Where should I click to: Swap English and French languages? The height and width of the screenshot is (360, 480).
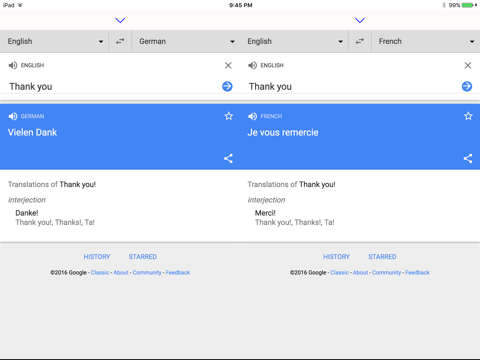click(x=360, y=41)
